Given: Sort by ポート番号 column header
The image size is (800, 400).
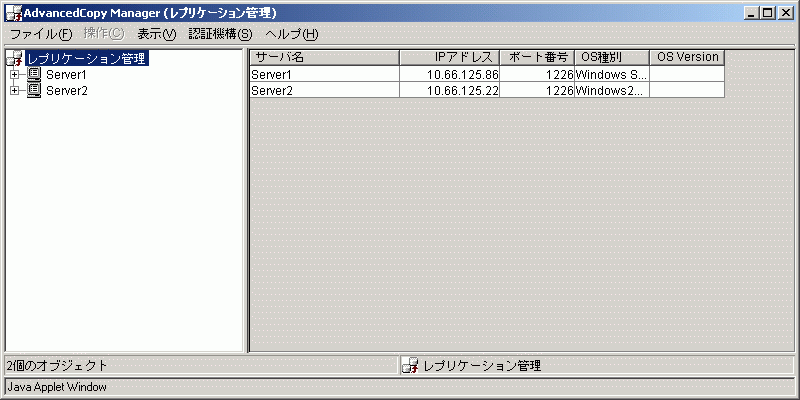Looking at the screenshot, I should [537, 57].
